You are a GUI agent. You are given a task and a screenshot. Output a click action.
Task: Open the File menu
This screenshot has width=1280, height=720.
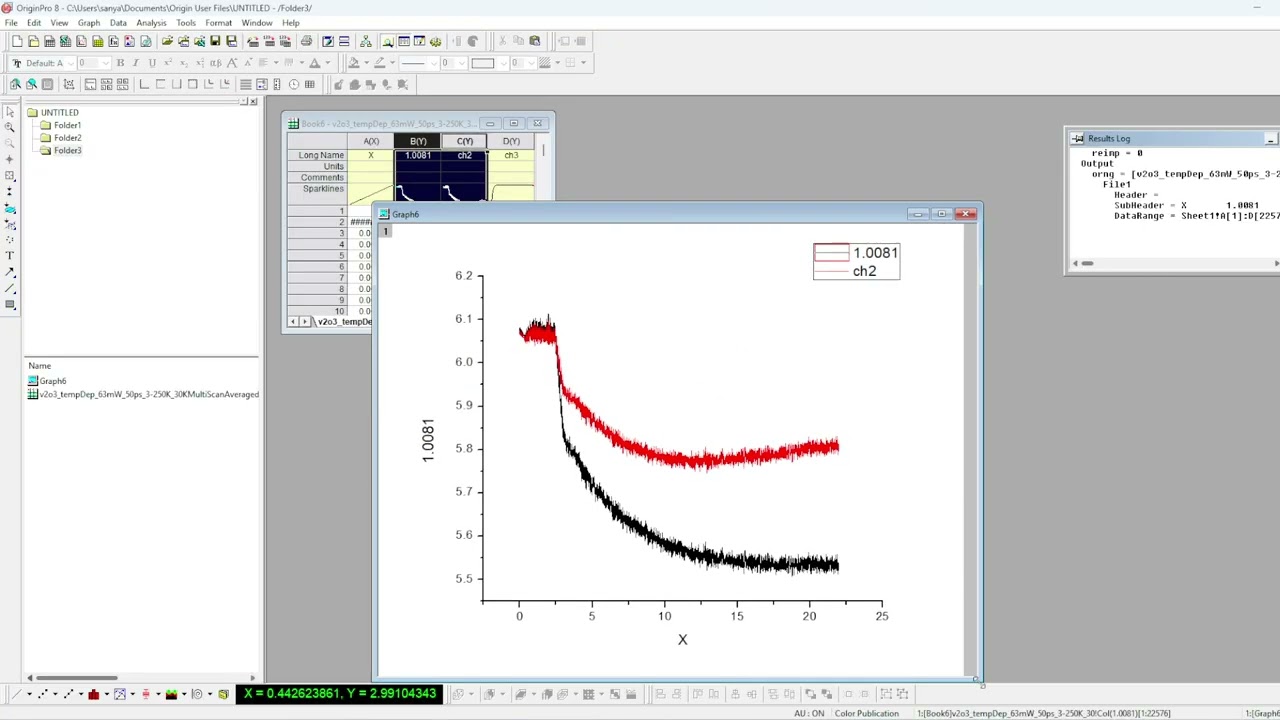click(11, 23)
